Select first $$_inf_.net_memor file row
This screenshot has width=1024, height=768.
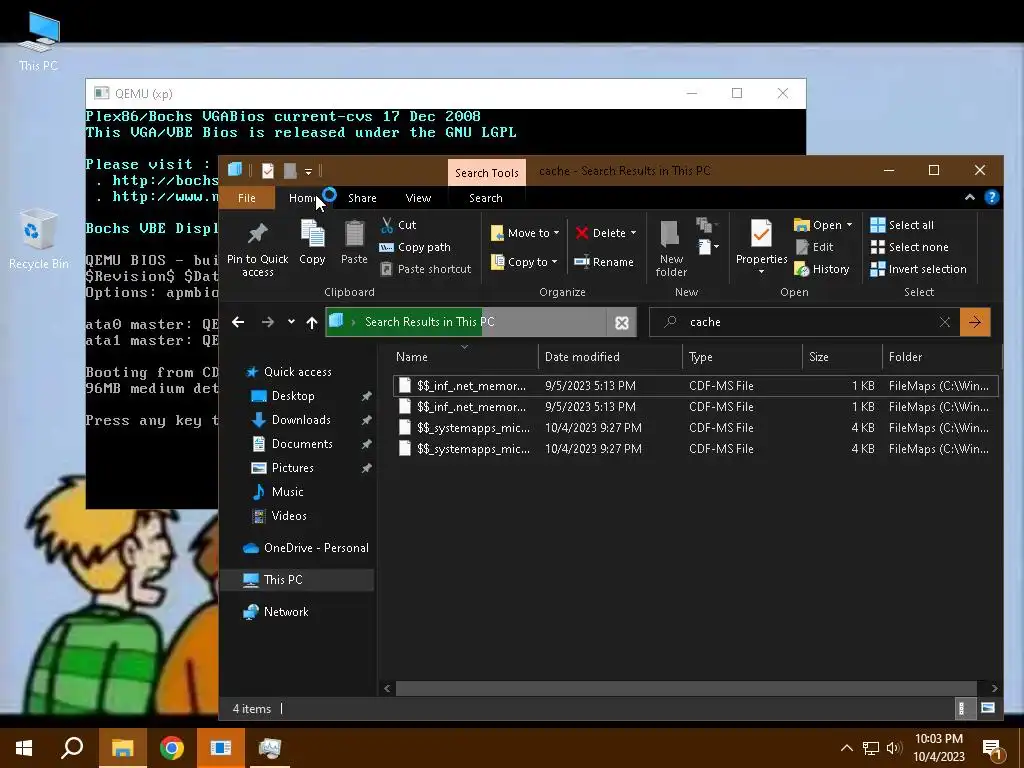(696, 386)
